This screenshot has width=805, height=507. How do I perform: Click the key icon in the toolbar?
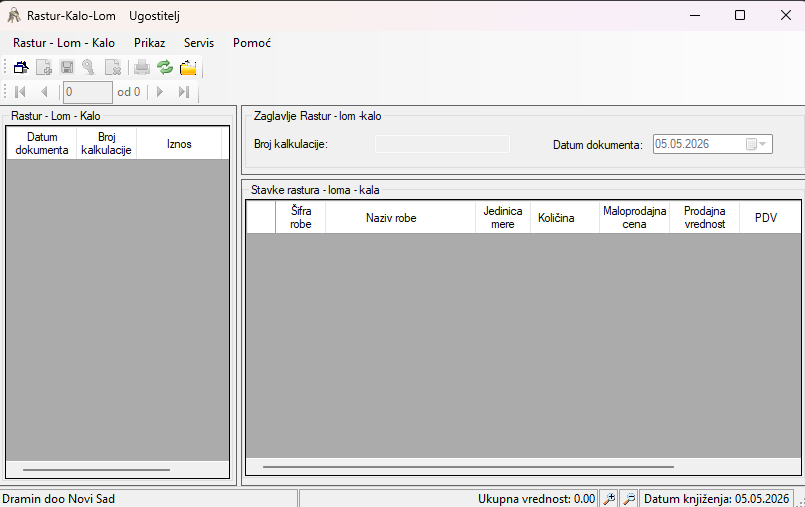click(x=89, y=67)
